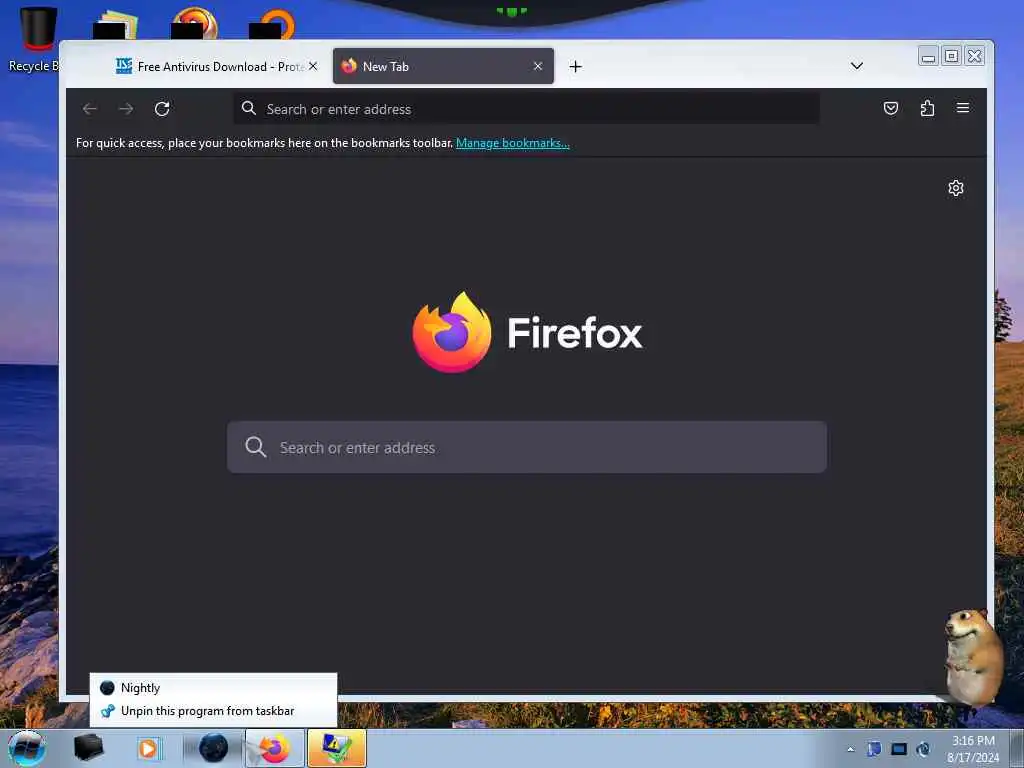Image resolution: width=1024 pixels, height=768 pixels.
Task: Click the flag tray icon
Action: 874,749
